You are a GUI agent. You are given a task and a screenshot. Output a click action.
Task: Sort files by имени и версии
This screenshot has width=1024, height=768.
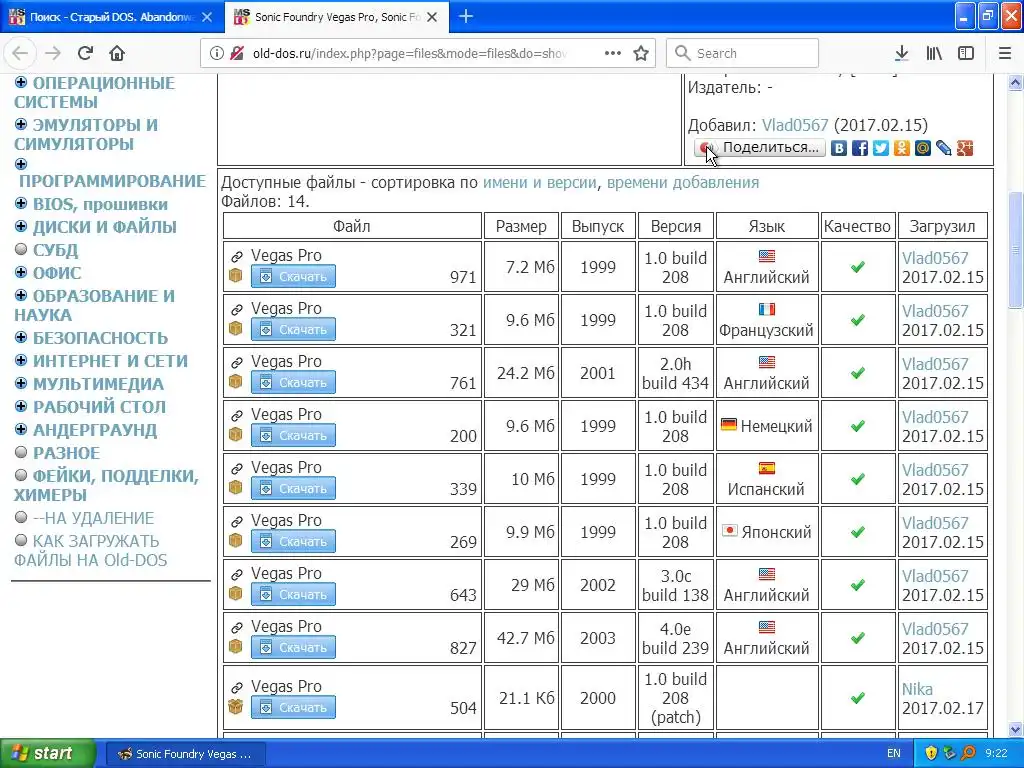click(539, 183)
